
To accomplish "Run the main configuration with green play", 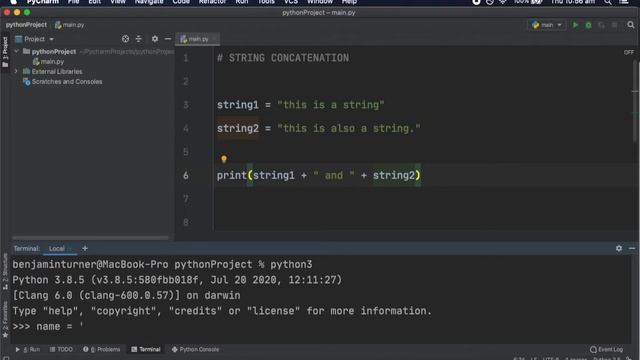I will [x=575, y=25].
